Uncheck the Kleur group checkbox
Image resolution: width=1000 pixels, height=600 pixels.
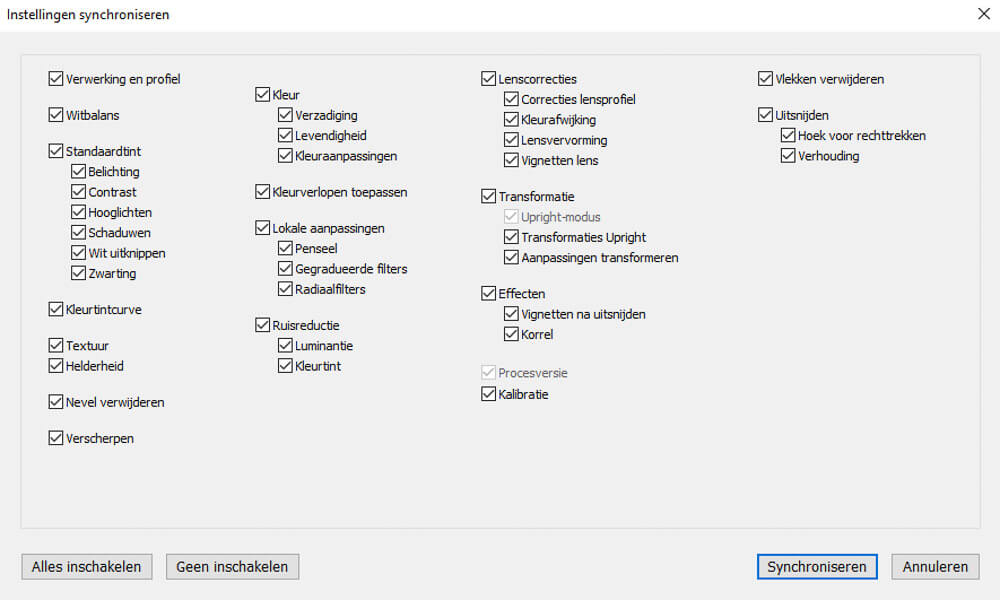(x=263, y=95)
